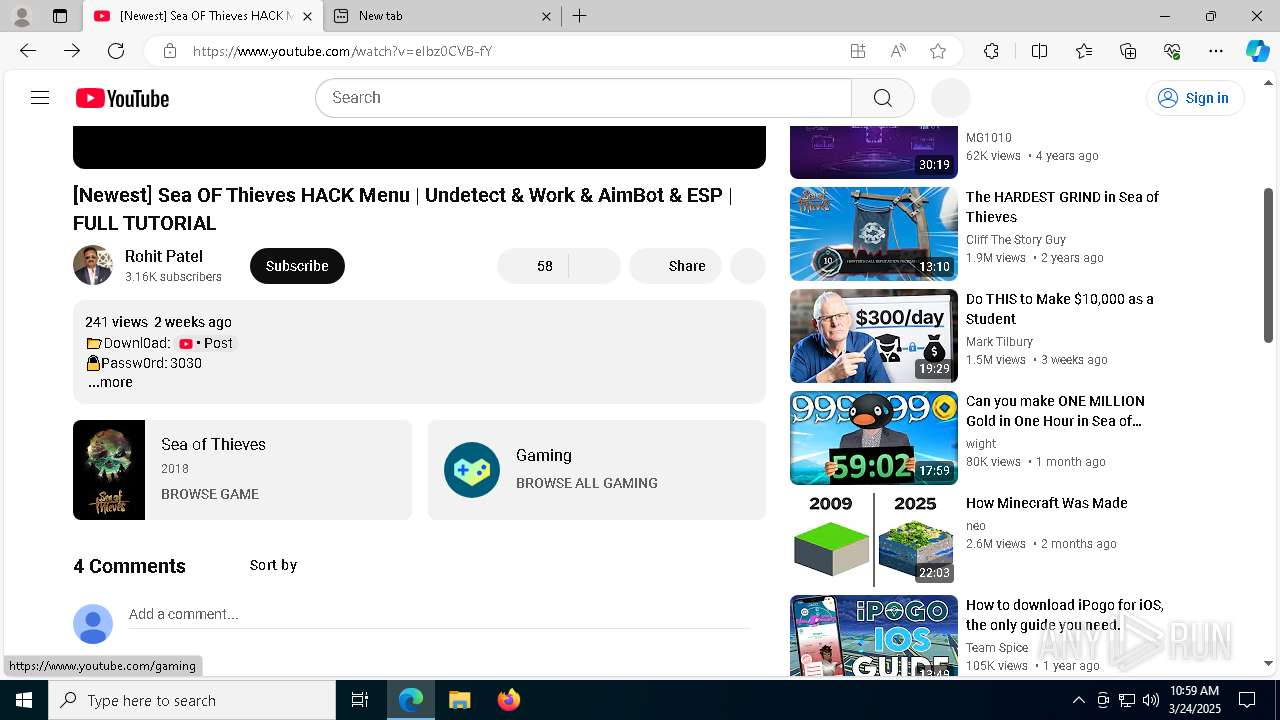Open the notification center icon
1280x720 pixels.
coord(1247,700)
